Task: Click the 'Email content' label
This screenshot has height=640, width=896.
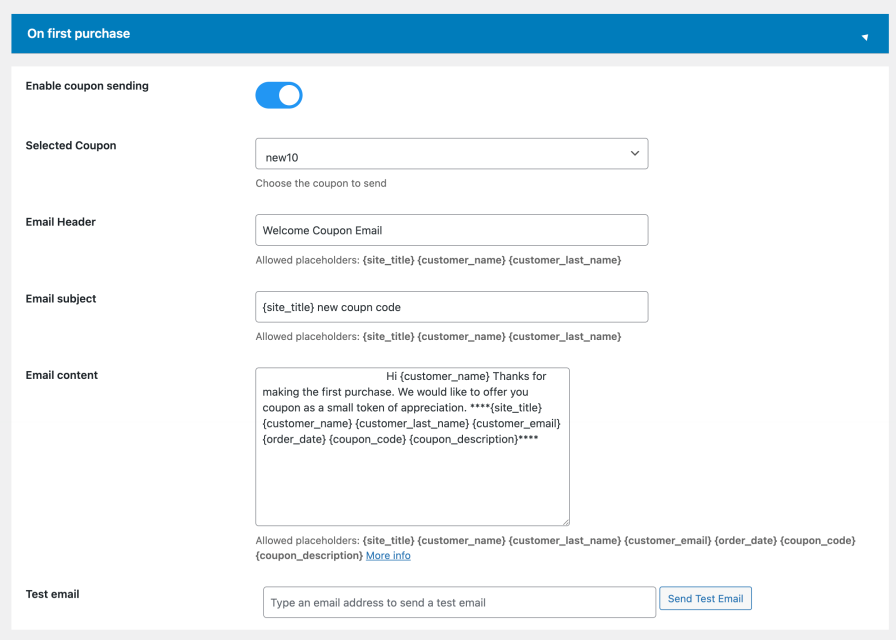Action: [62, 375]
